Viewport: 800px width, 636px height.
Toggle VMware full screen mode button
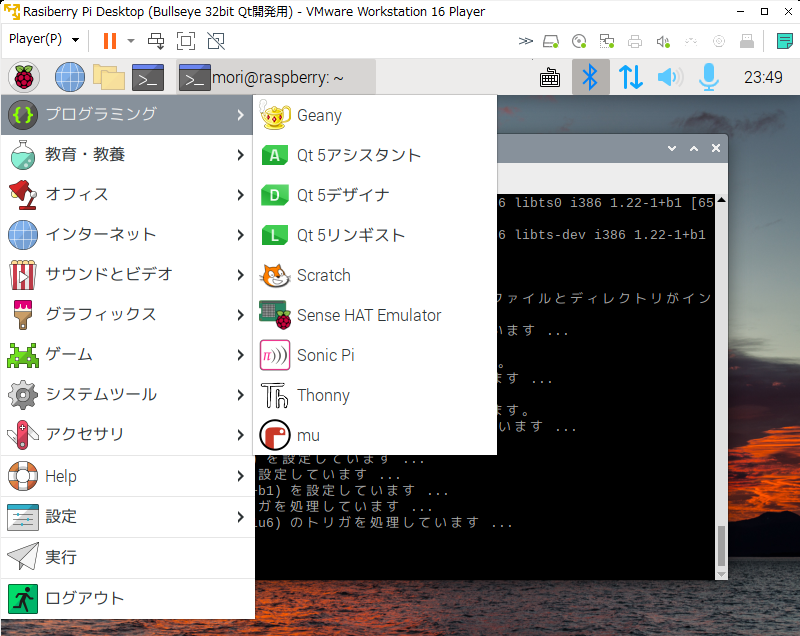pyautogui.click(x=186, y=41)
